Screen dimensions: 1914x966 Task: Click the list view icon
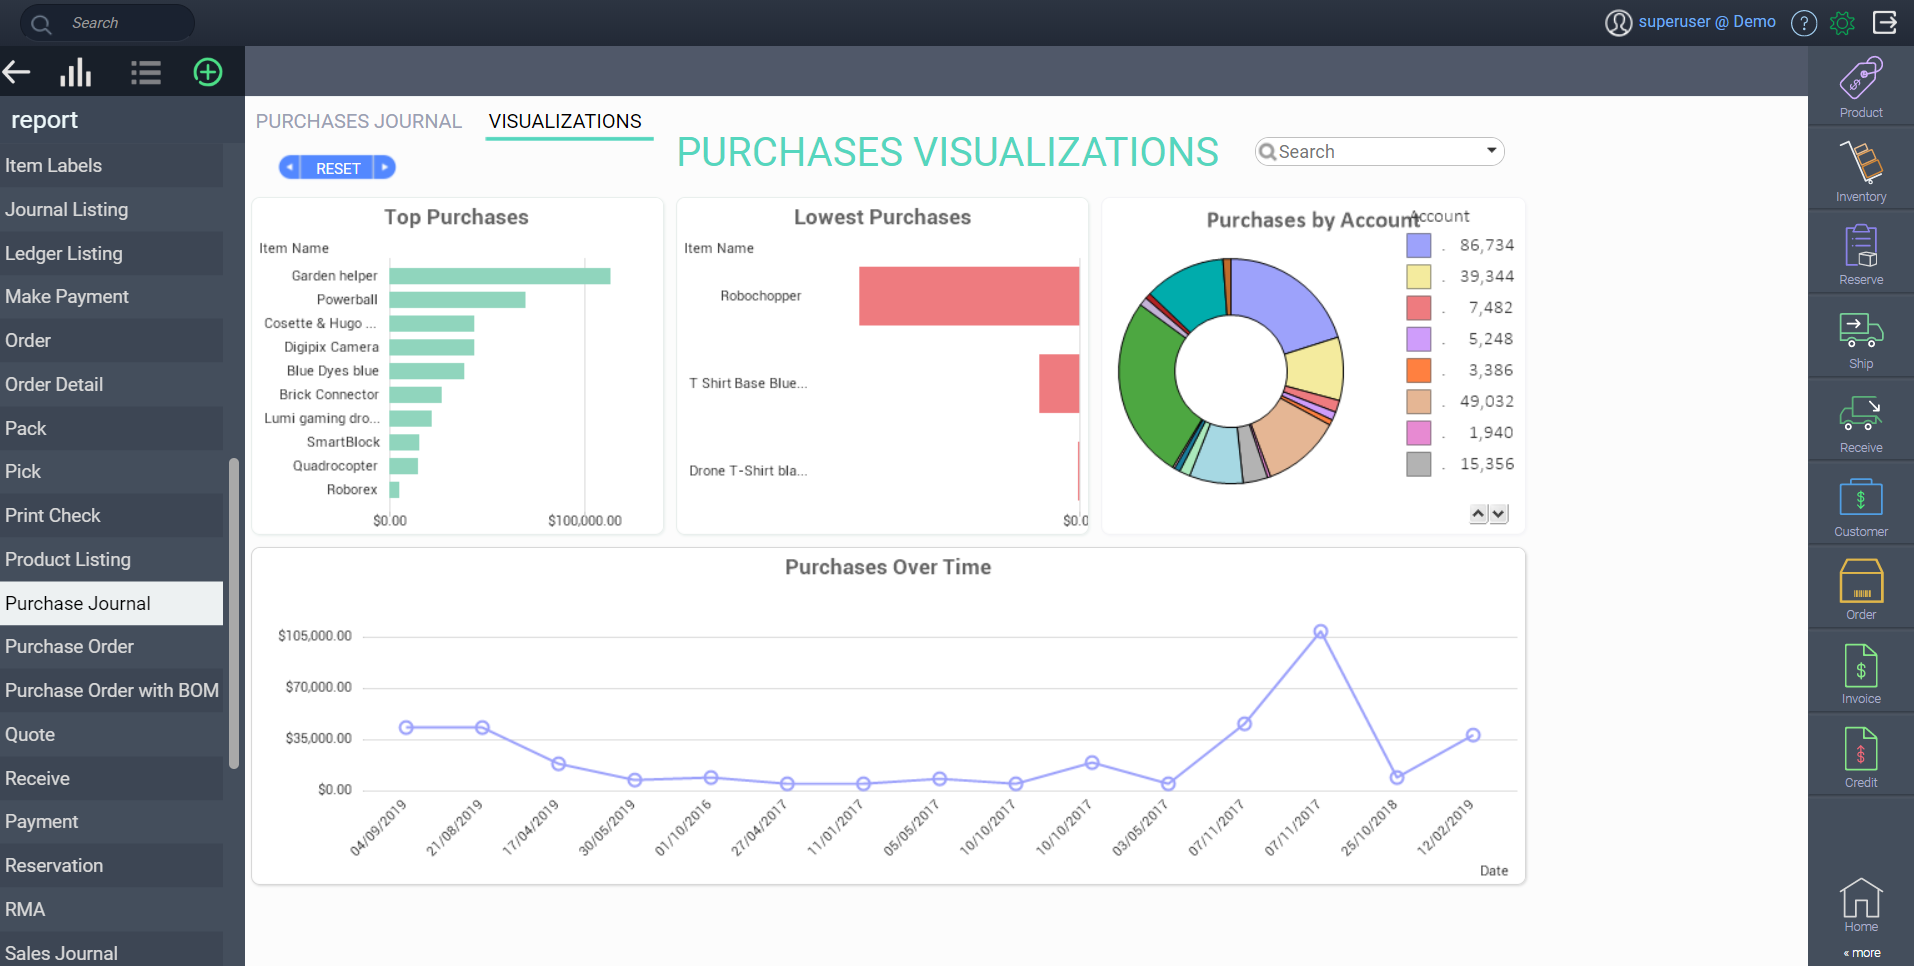[146, 72]
